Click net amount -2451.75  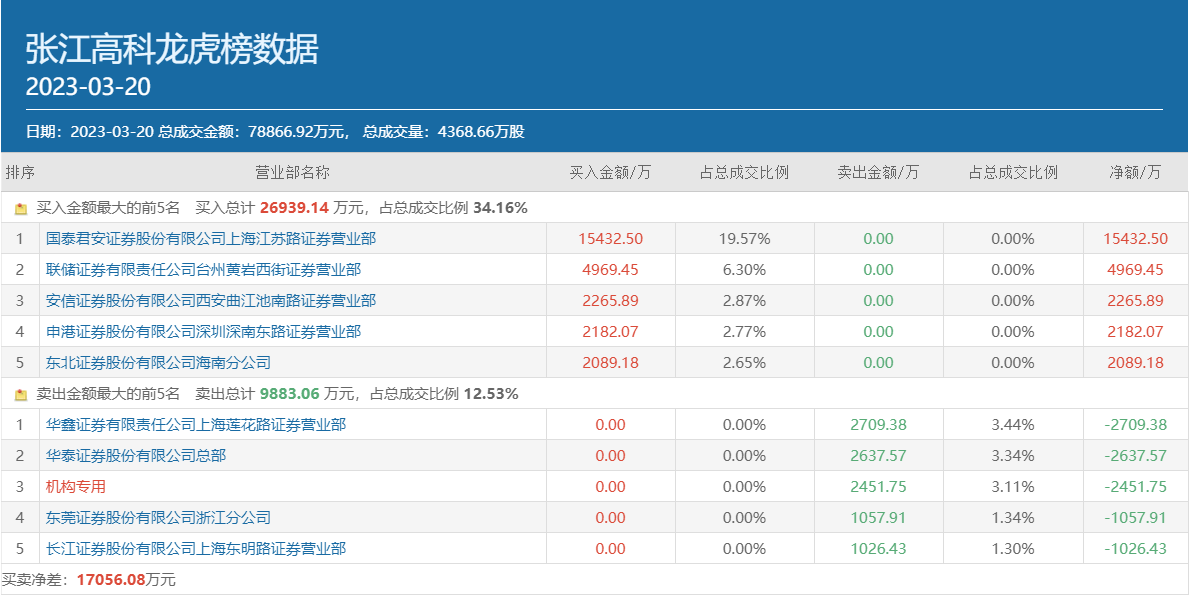[x=1135, y=487]
